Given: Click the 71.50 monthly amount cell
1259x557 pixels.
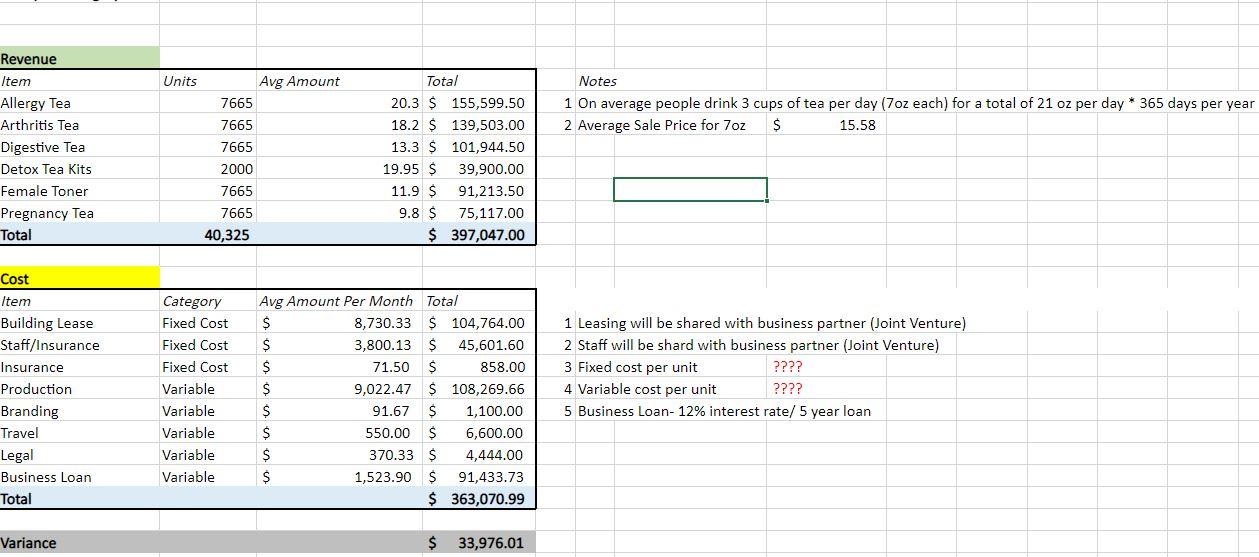Looking at the screenshot, I should click(340, 367).
